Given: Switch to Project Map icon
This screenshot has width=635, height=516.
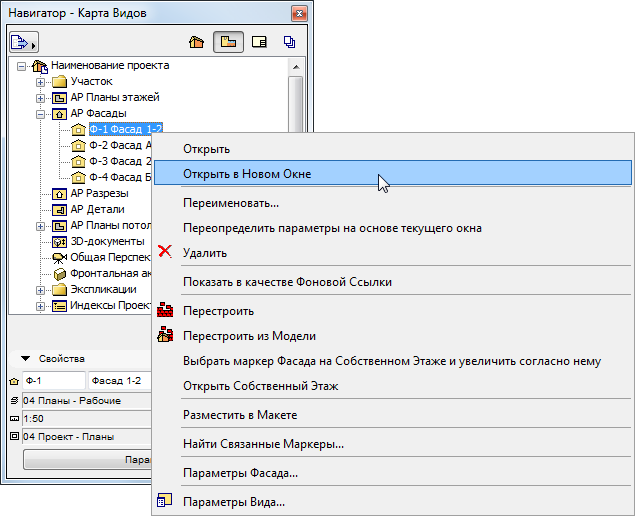Looking at the screenshot, I should tap(197, 42).
